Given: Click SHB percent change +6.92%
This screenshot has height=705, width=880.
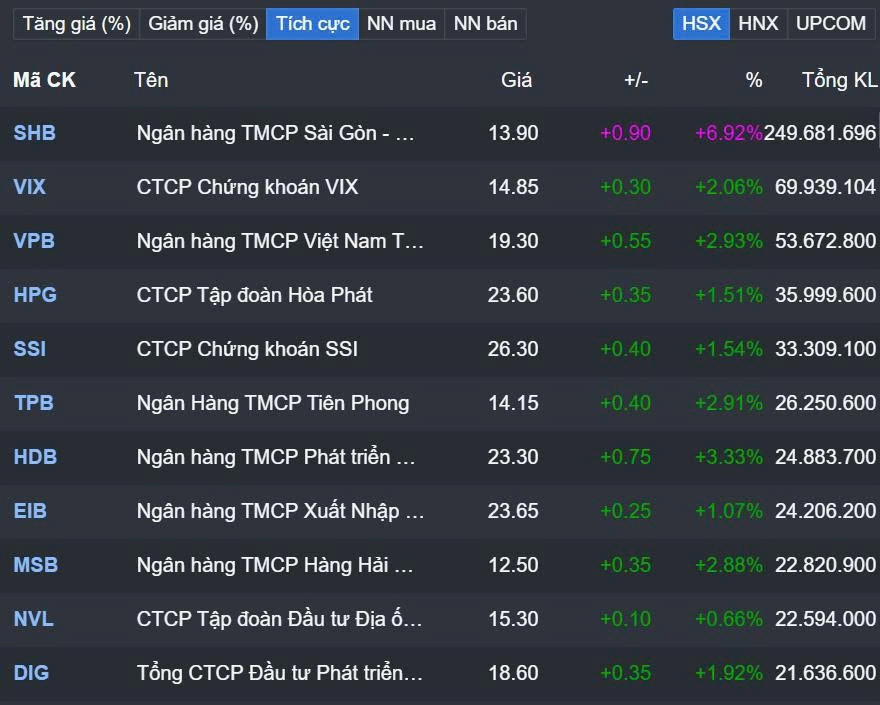Looking at the screenshot, I should [728, 133].
